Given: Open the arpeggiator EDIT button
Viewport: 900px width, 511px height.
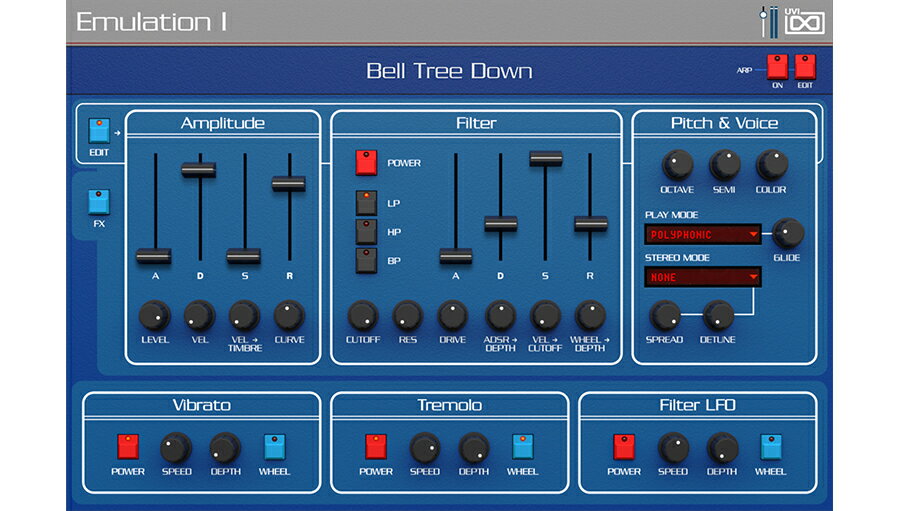Looking at the screenshot, I should [805, 67].
